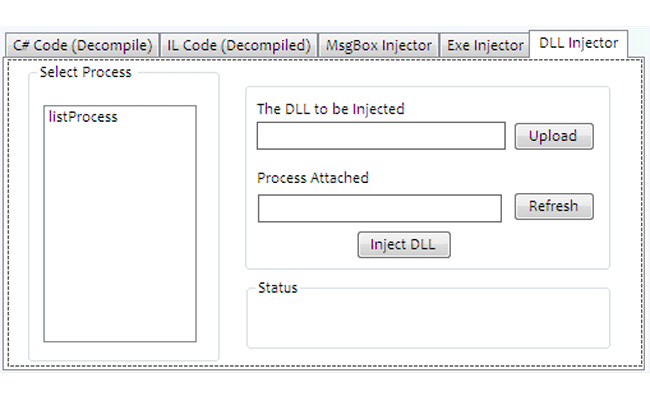
Task: Click the Process Attached text field
Action: (379, 208)
